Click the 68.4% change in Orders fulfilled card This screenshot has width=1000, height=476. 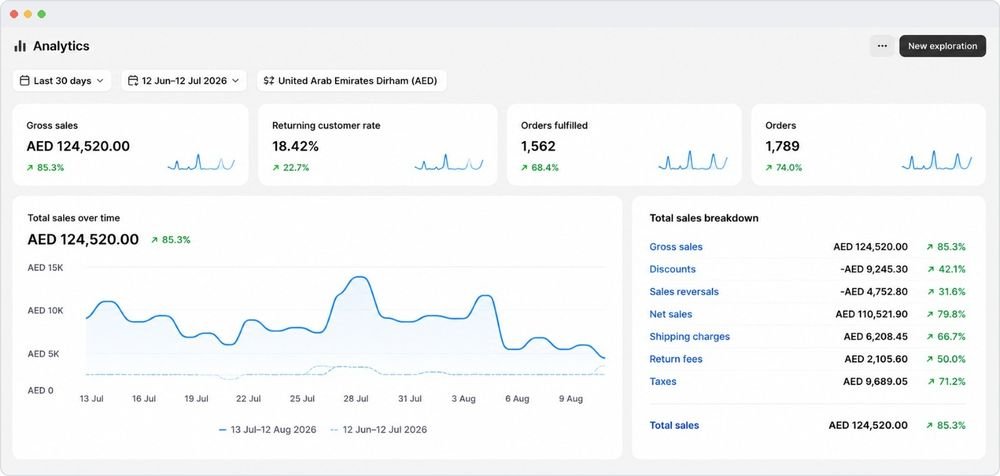(x=540, y=168)
